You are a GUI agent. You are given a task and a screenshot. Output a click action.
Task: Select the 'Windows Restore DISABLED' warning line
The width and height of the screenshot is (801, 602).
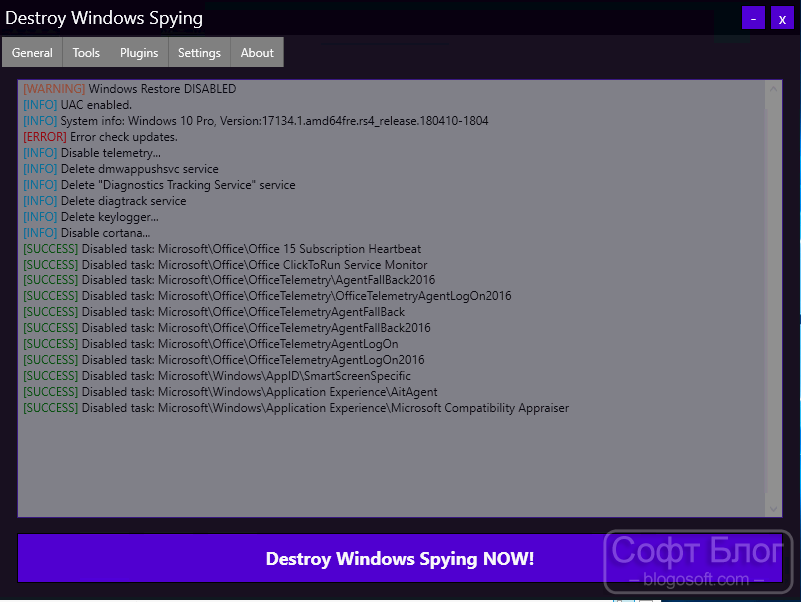coord(130,88)
